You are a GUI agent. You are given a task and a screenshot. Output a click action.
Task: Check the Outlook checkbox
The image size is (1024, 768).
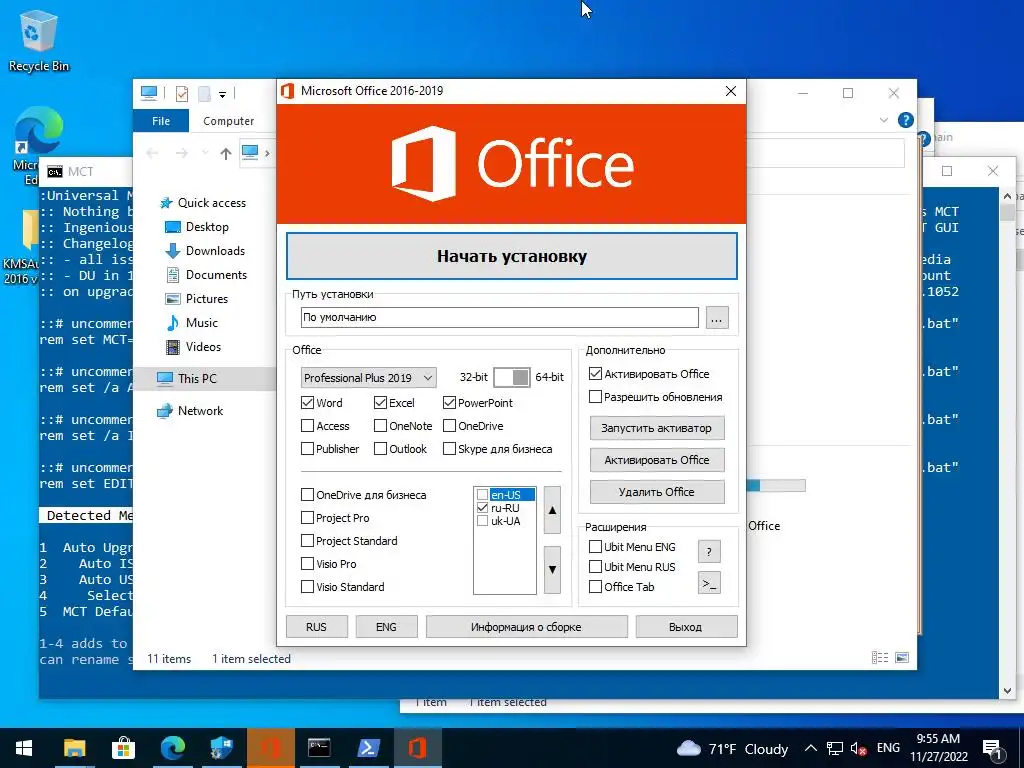point(380,449)
